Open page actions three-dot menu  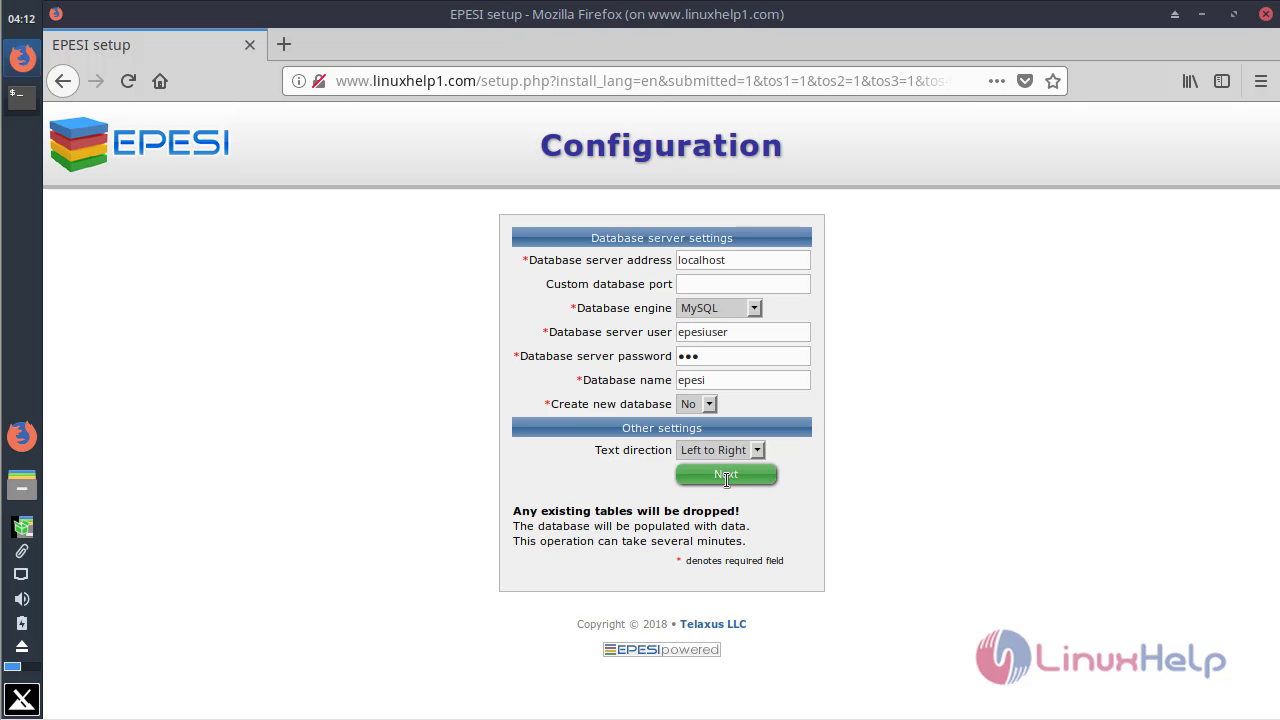[x=997, y=81]
